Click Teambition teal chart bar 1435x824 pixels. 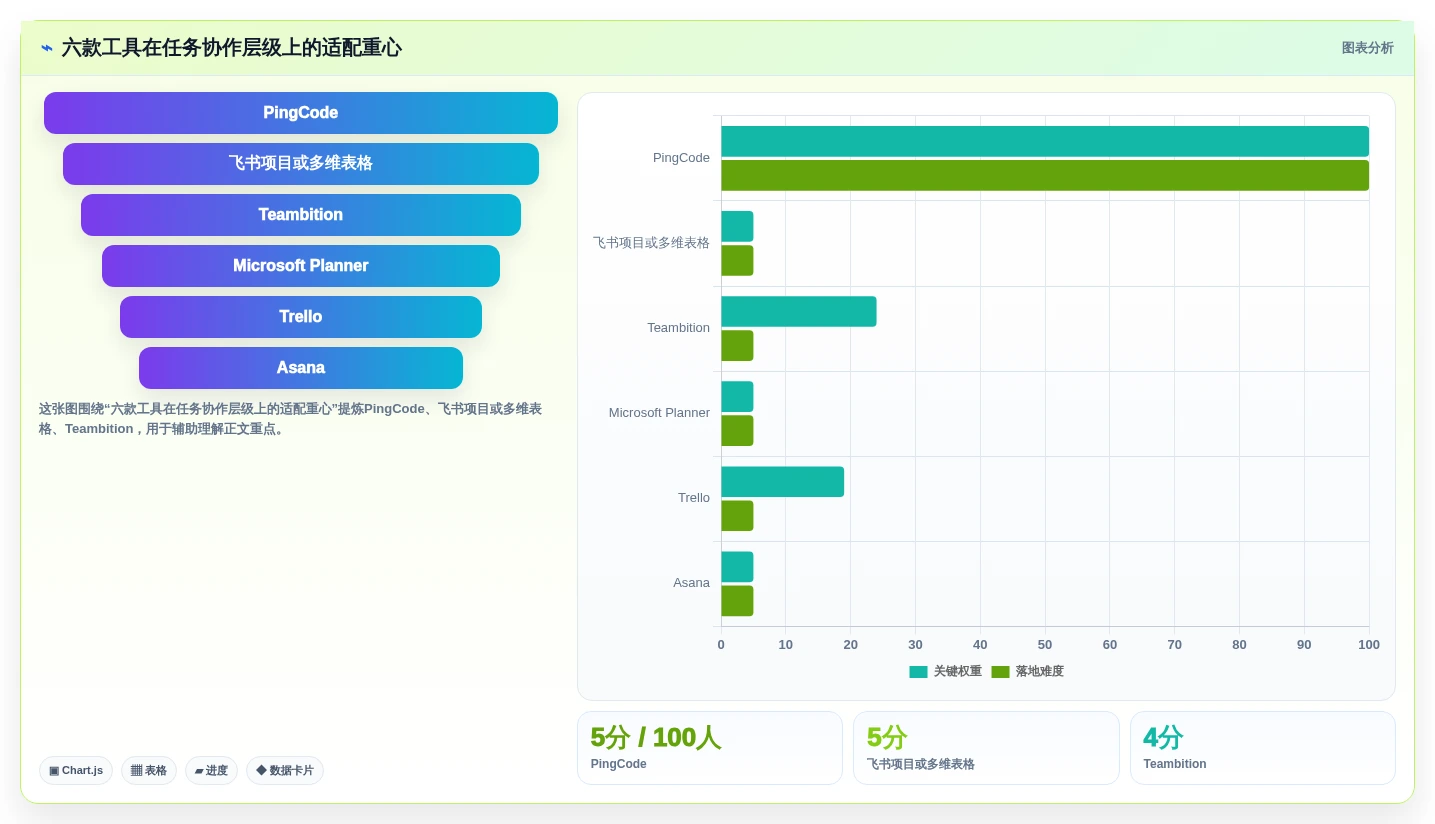tap(799, 311)
